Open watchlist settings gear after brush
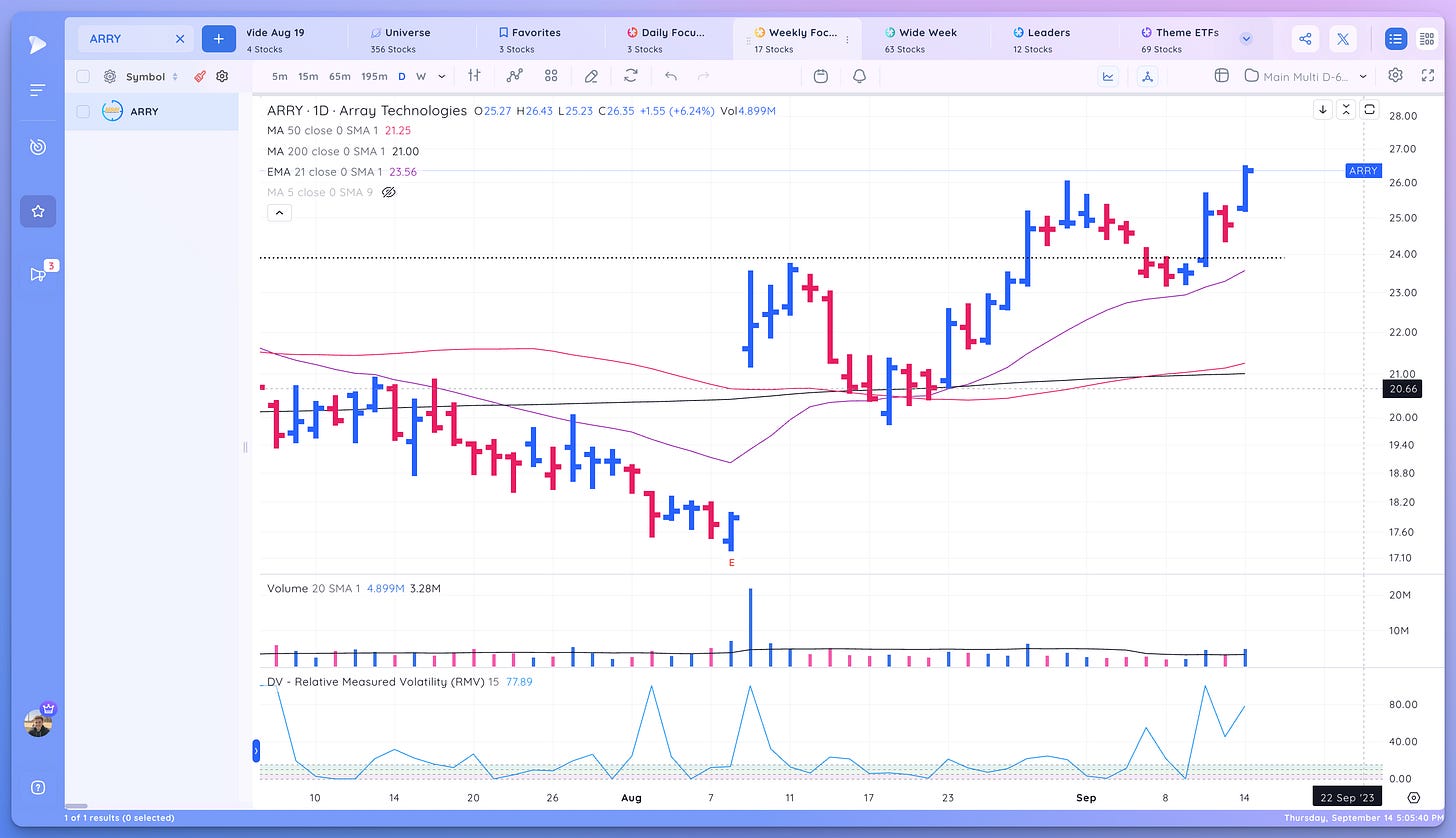Screen dimensions: 1456x838 coord(222,76)
